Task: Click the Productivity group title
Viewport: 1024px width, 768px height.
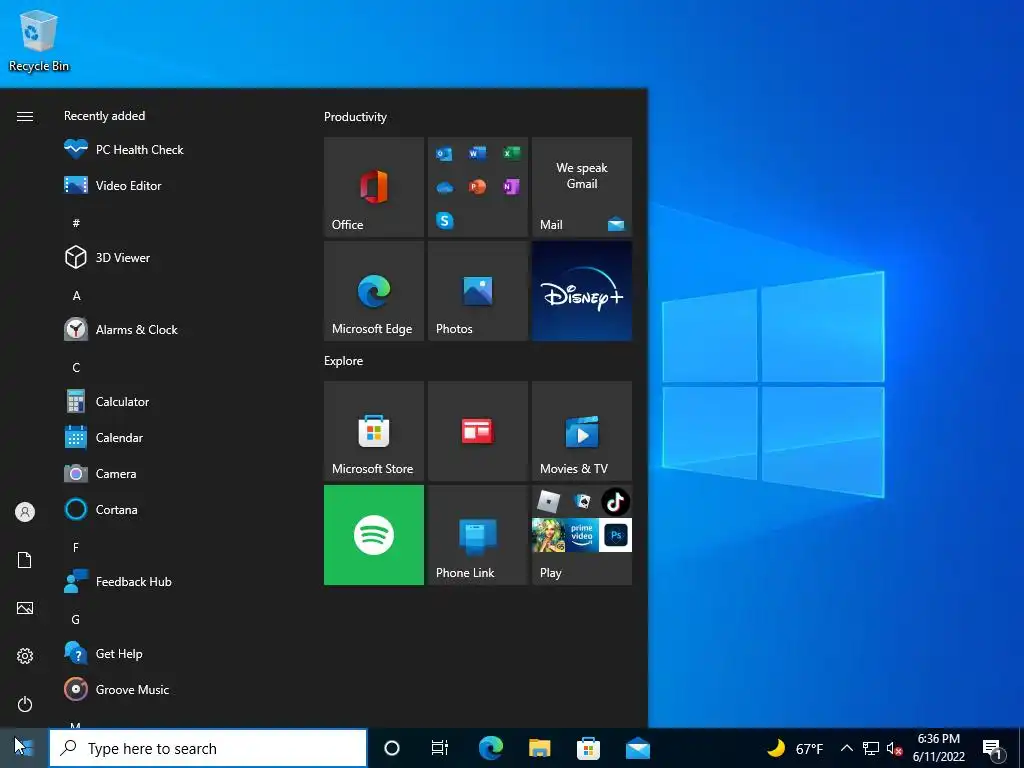Action: tap(355, 117)
